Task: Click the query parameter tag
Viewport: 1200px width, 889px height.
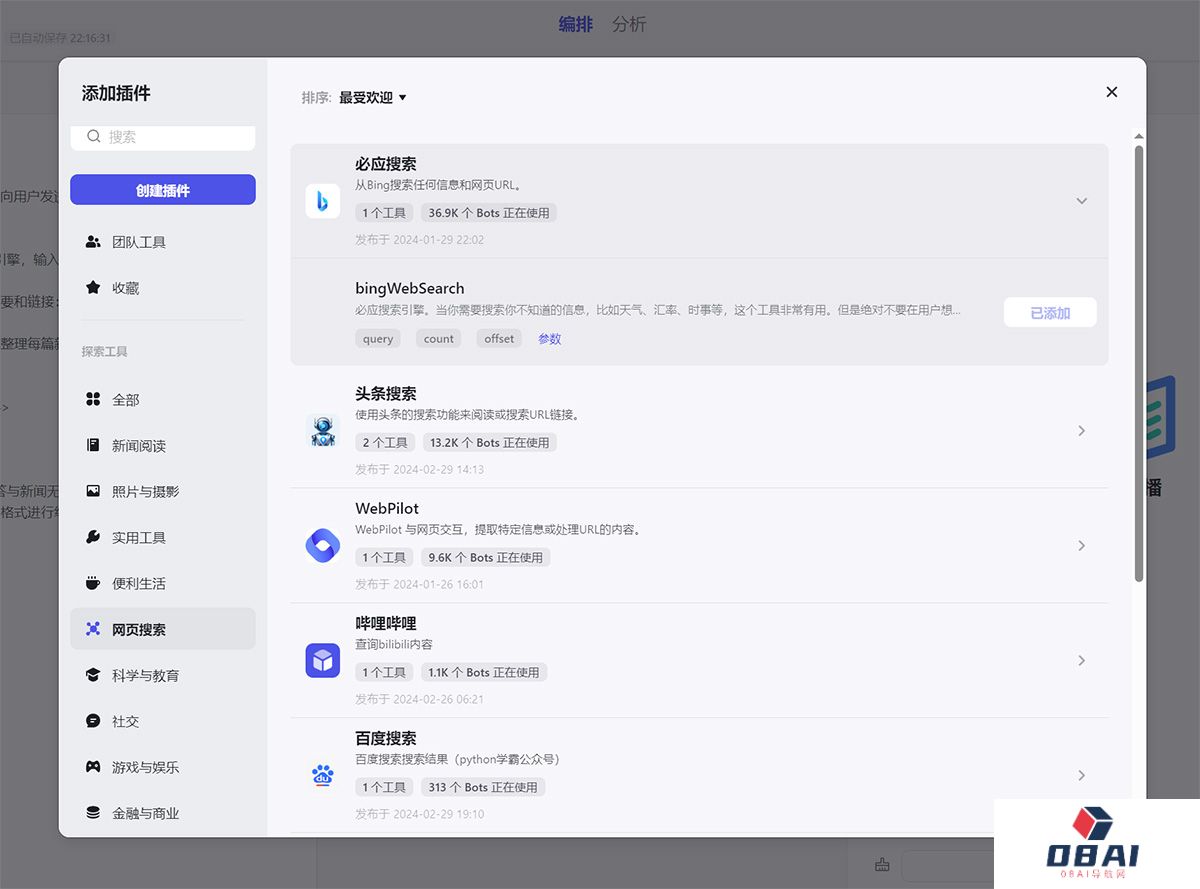Action: pyautogui.click(x=378, y=339)
